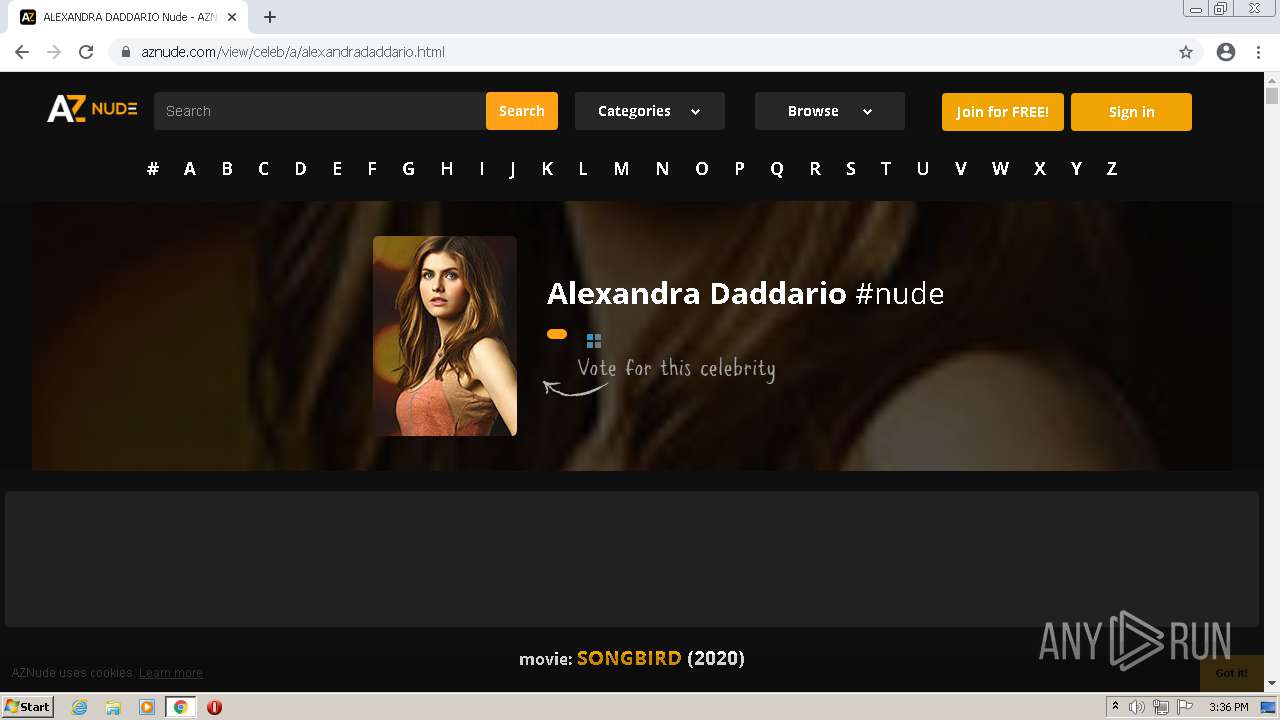This screenshot has height=720, width=1280.
Task: Open the Chrome profile avatar icon
Action: click(x=1226, y=52)
